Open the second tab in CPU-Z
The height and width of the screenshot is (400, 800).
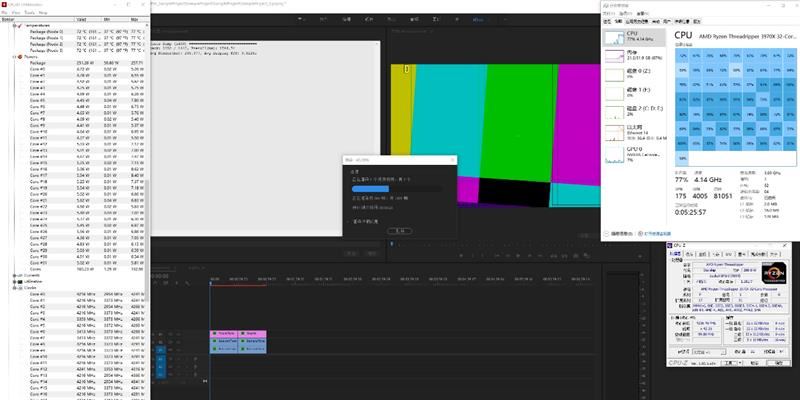tap(689, 254)
